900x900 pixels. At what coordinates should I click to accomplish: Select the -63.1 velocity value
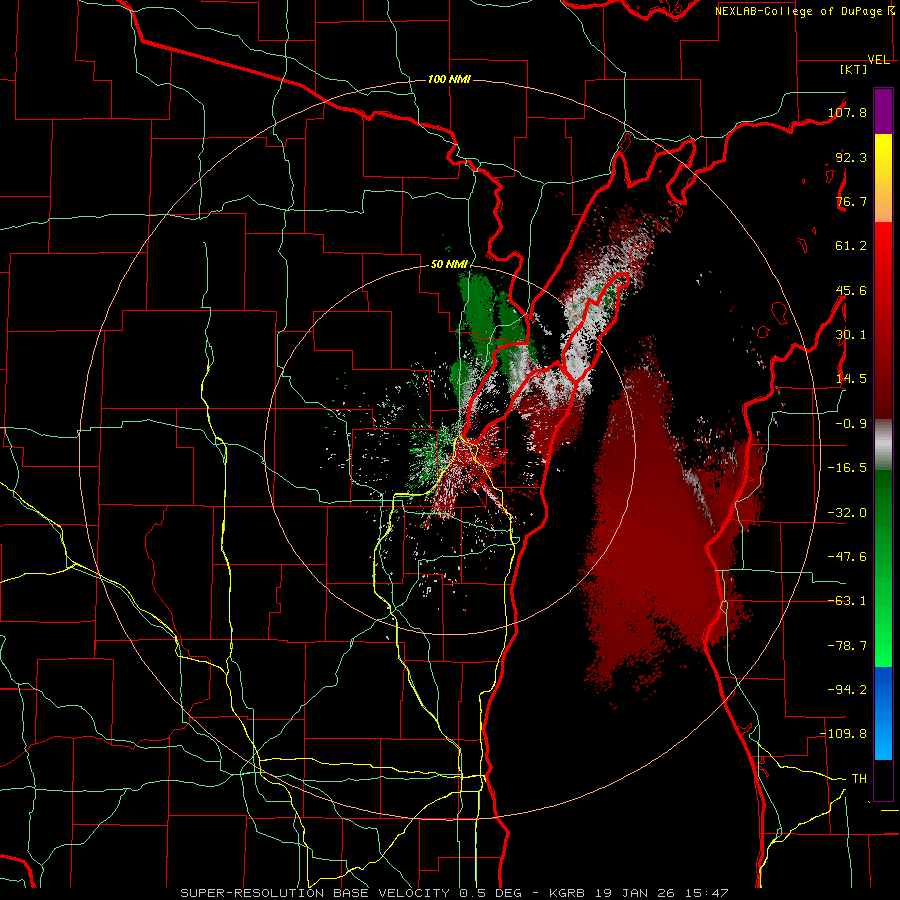click(x=847, y=600)
